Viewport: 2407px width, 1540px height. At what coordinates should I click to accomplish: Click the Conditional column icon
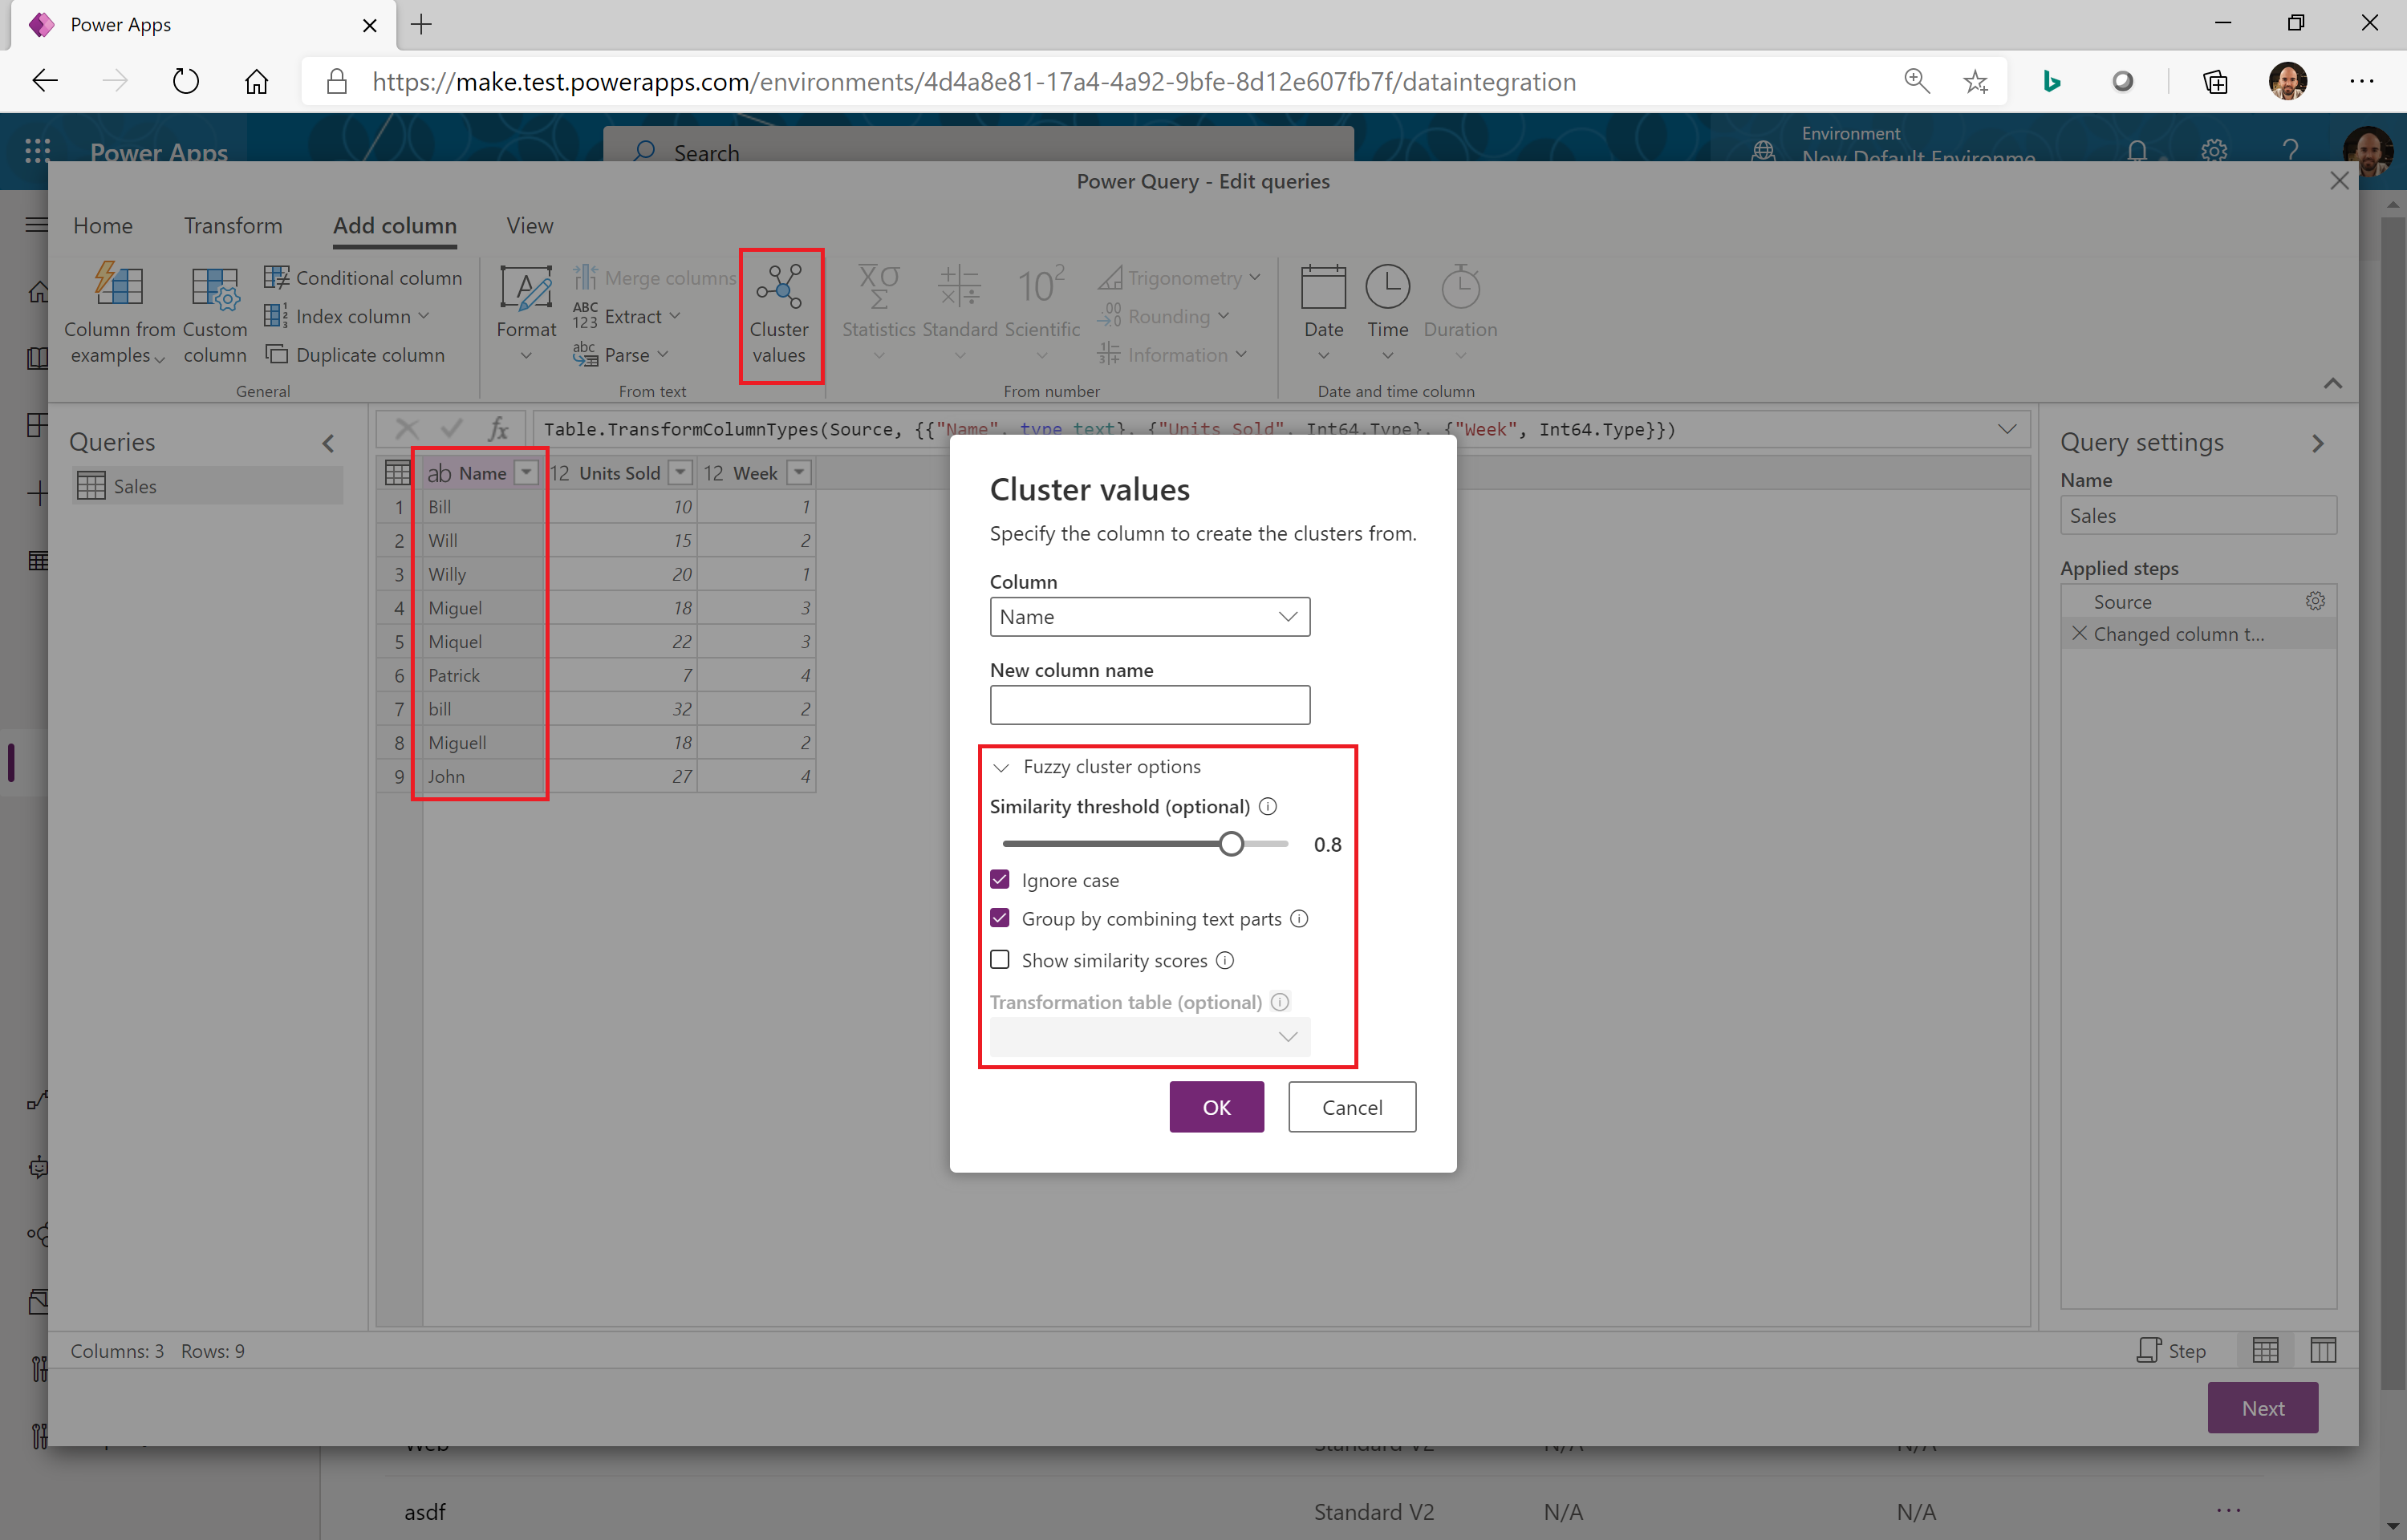[276, 277]
